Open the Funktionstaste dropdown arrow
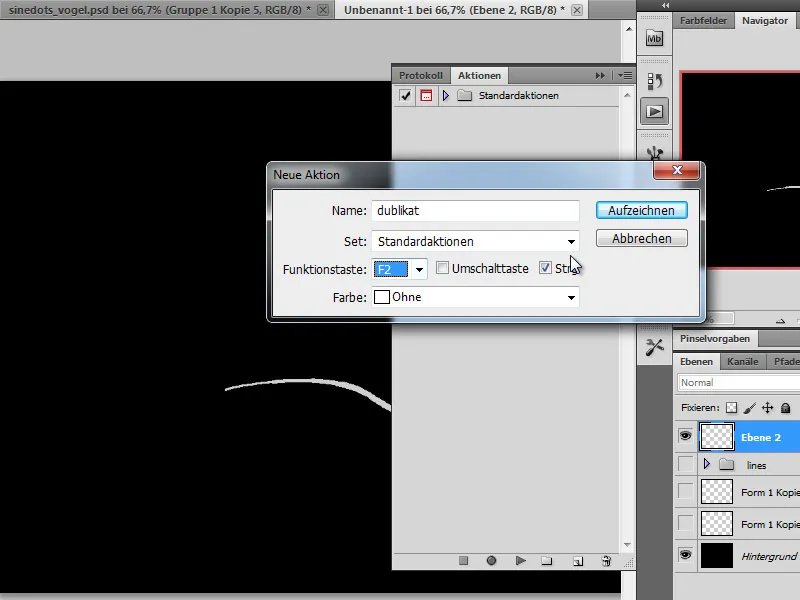Image resolution: width=800 pixels, height=600 pixels. tap(419, 269)
